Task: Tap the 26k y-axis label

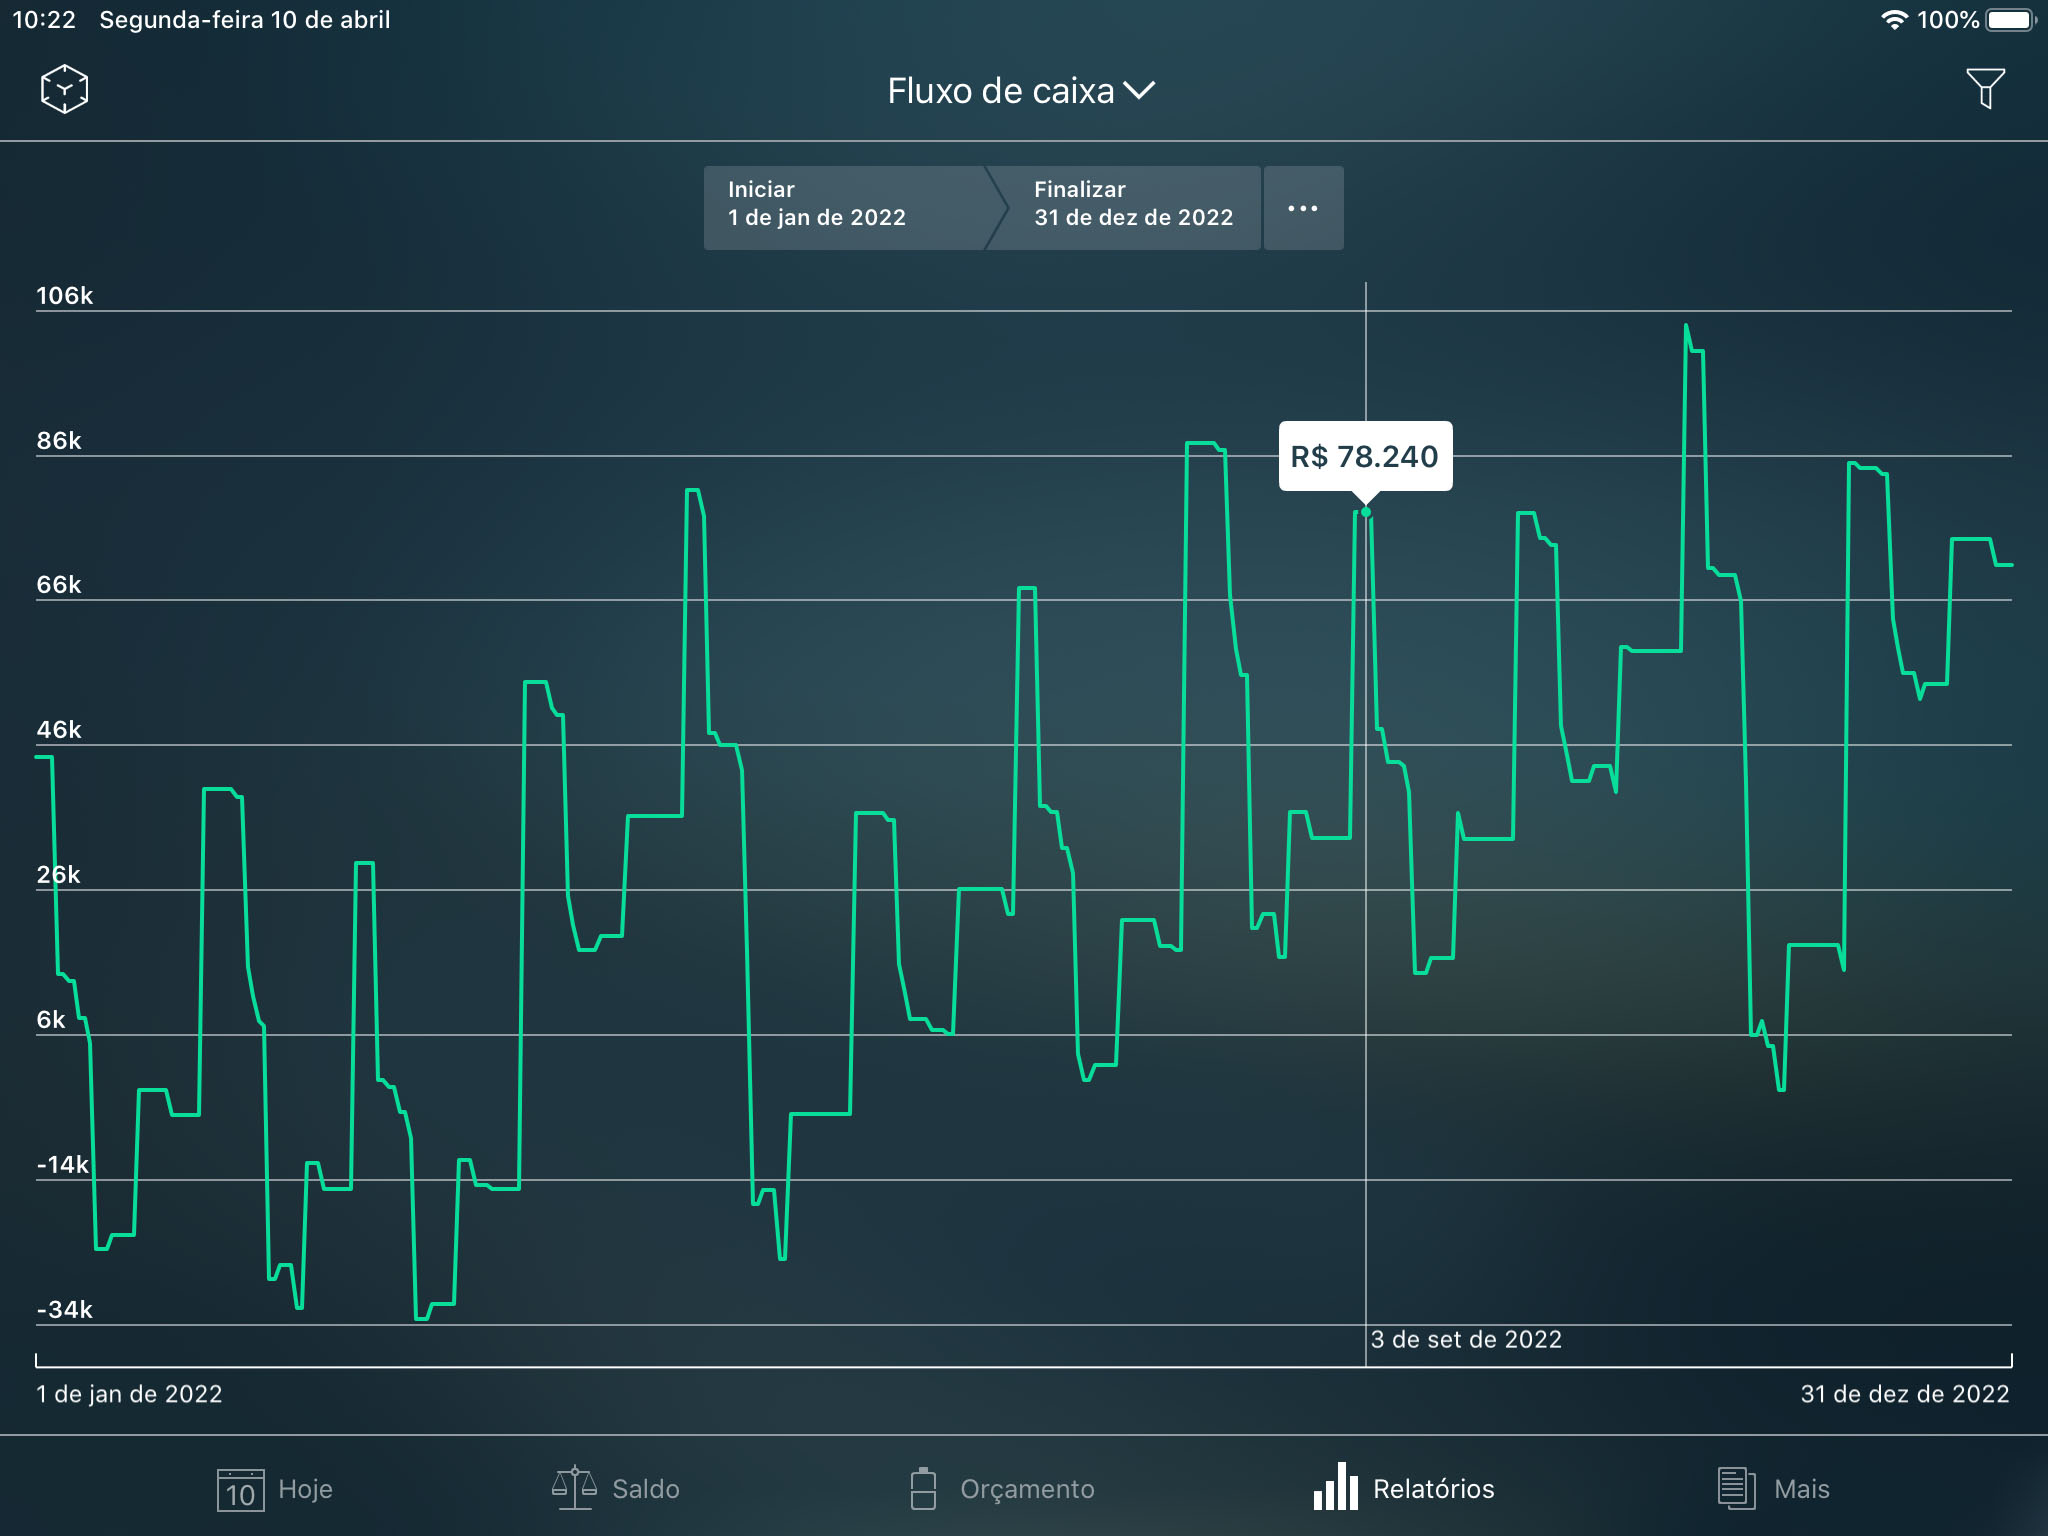Action: pyautogui.click(x=59, y=874)
